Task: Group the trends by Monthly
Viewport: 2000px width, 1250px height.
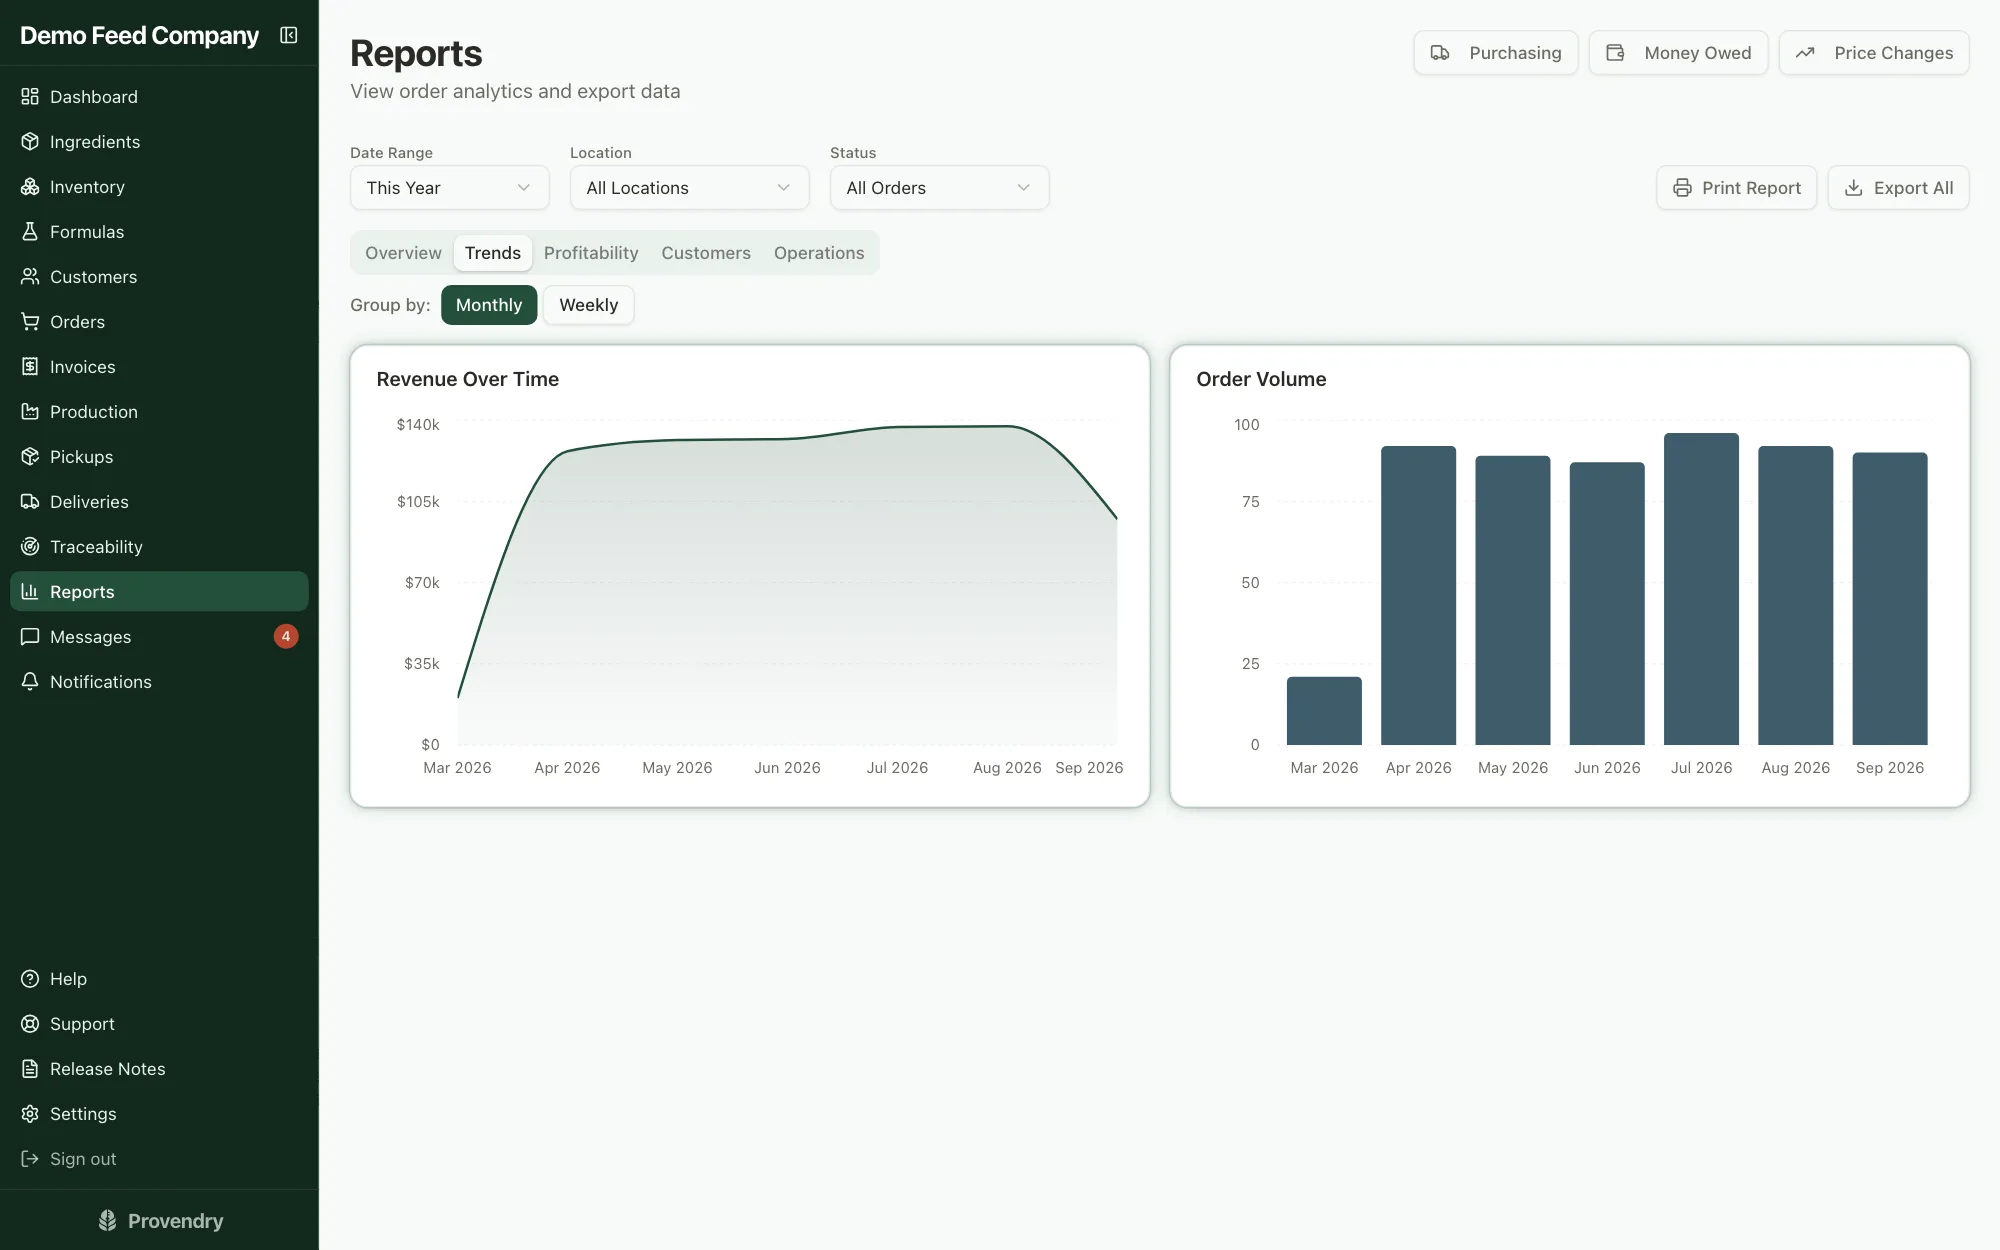Action: 489,305
